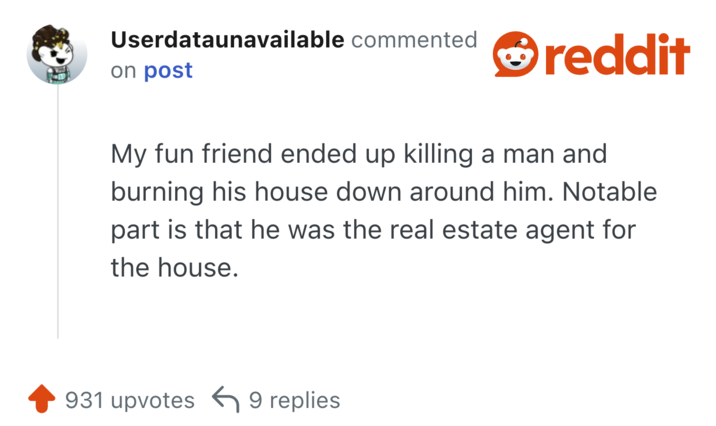The width and height of the screenshot is (716, 426).
Task: Click the line 'part is that he was'
Action: pyautogui.click(x=373, y=231)
